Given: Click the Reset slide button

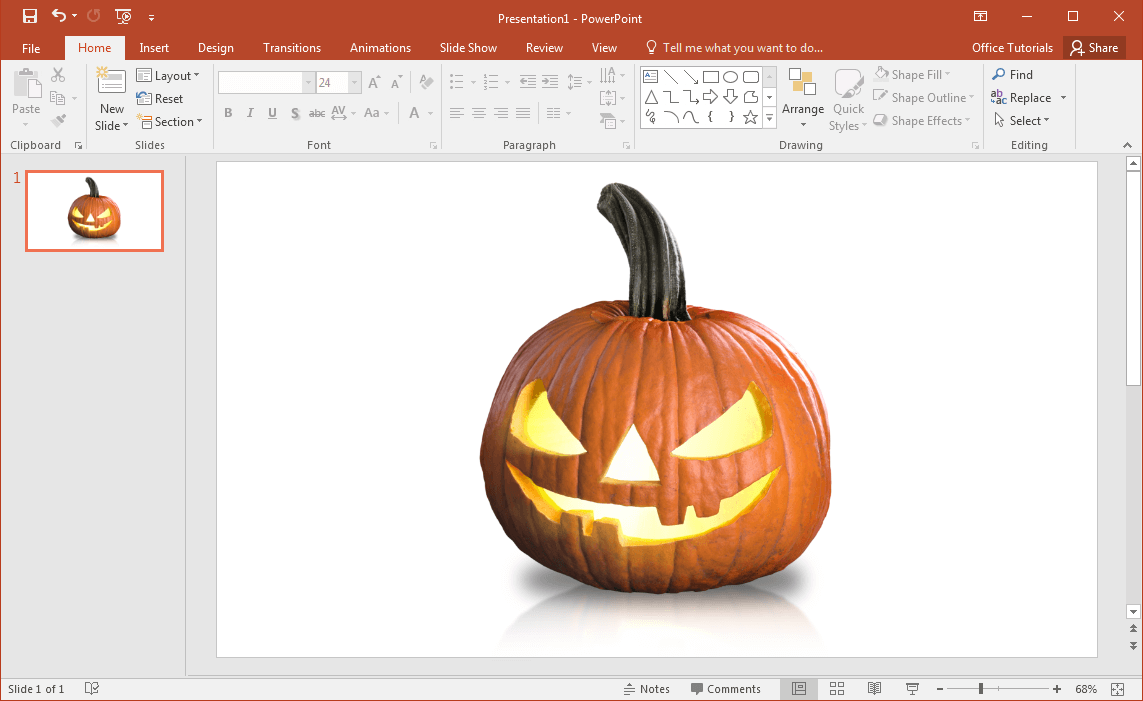Looking at the screenshot, I should click(160, 99).
